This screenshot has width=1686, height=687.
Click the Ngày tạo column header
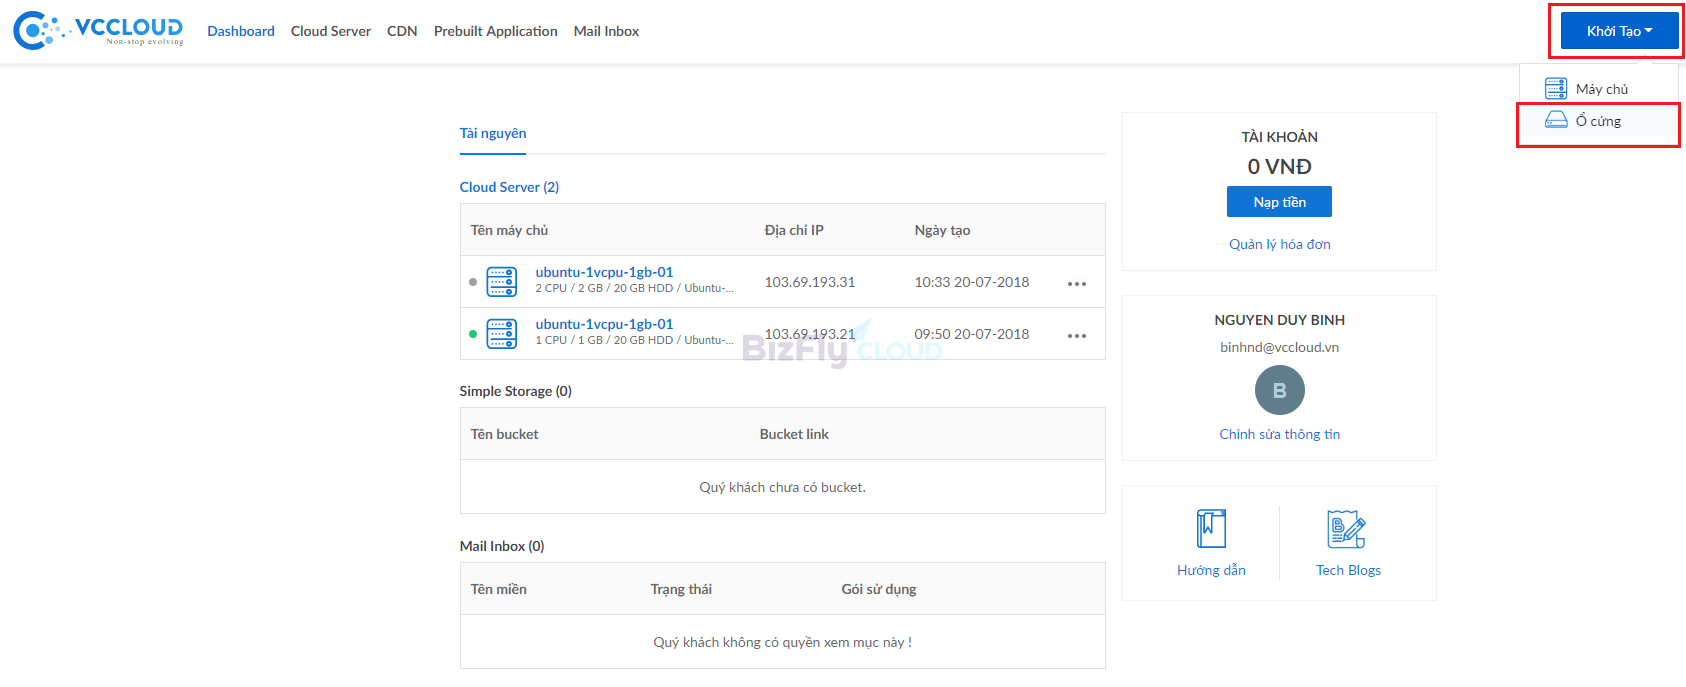click(x=942, y=230)
